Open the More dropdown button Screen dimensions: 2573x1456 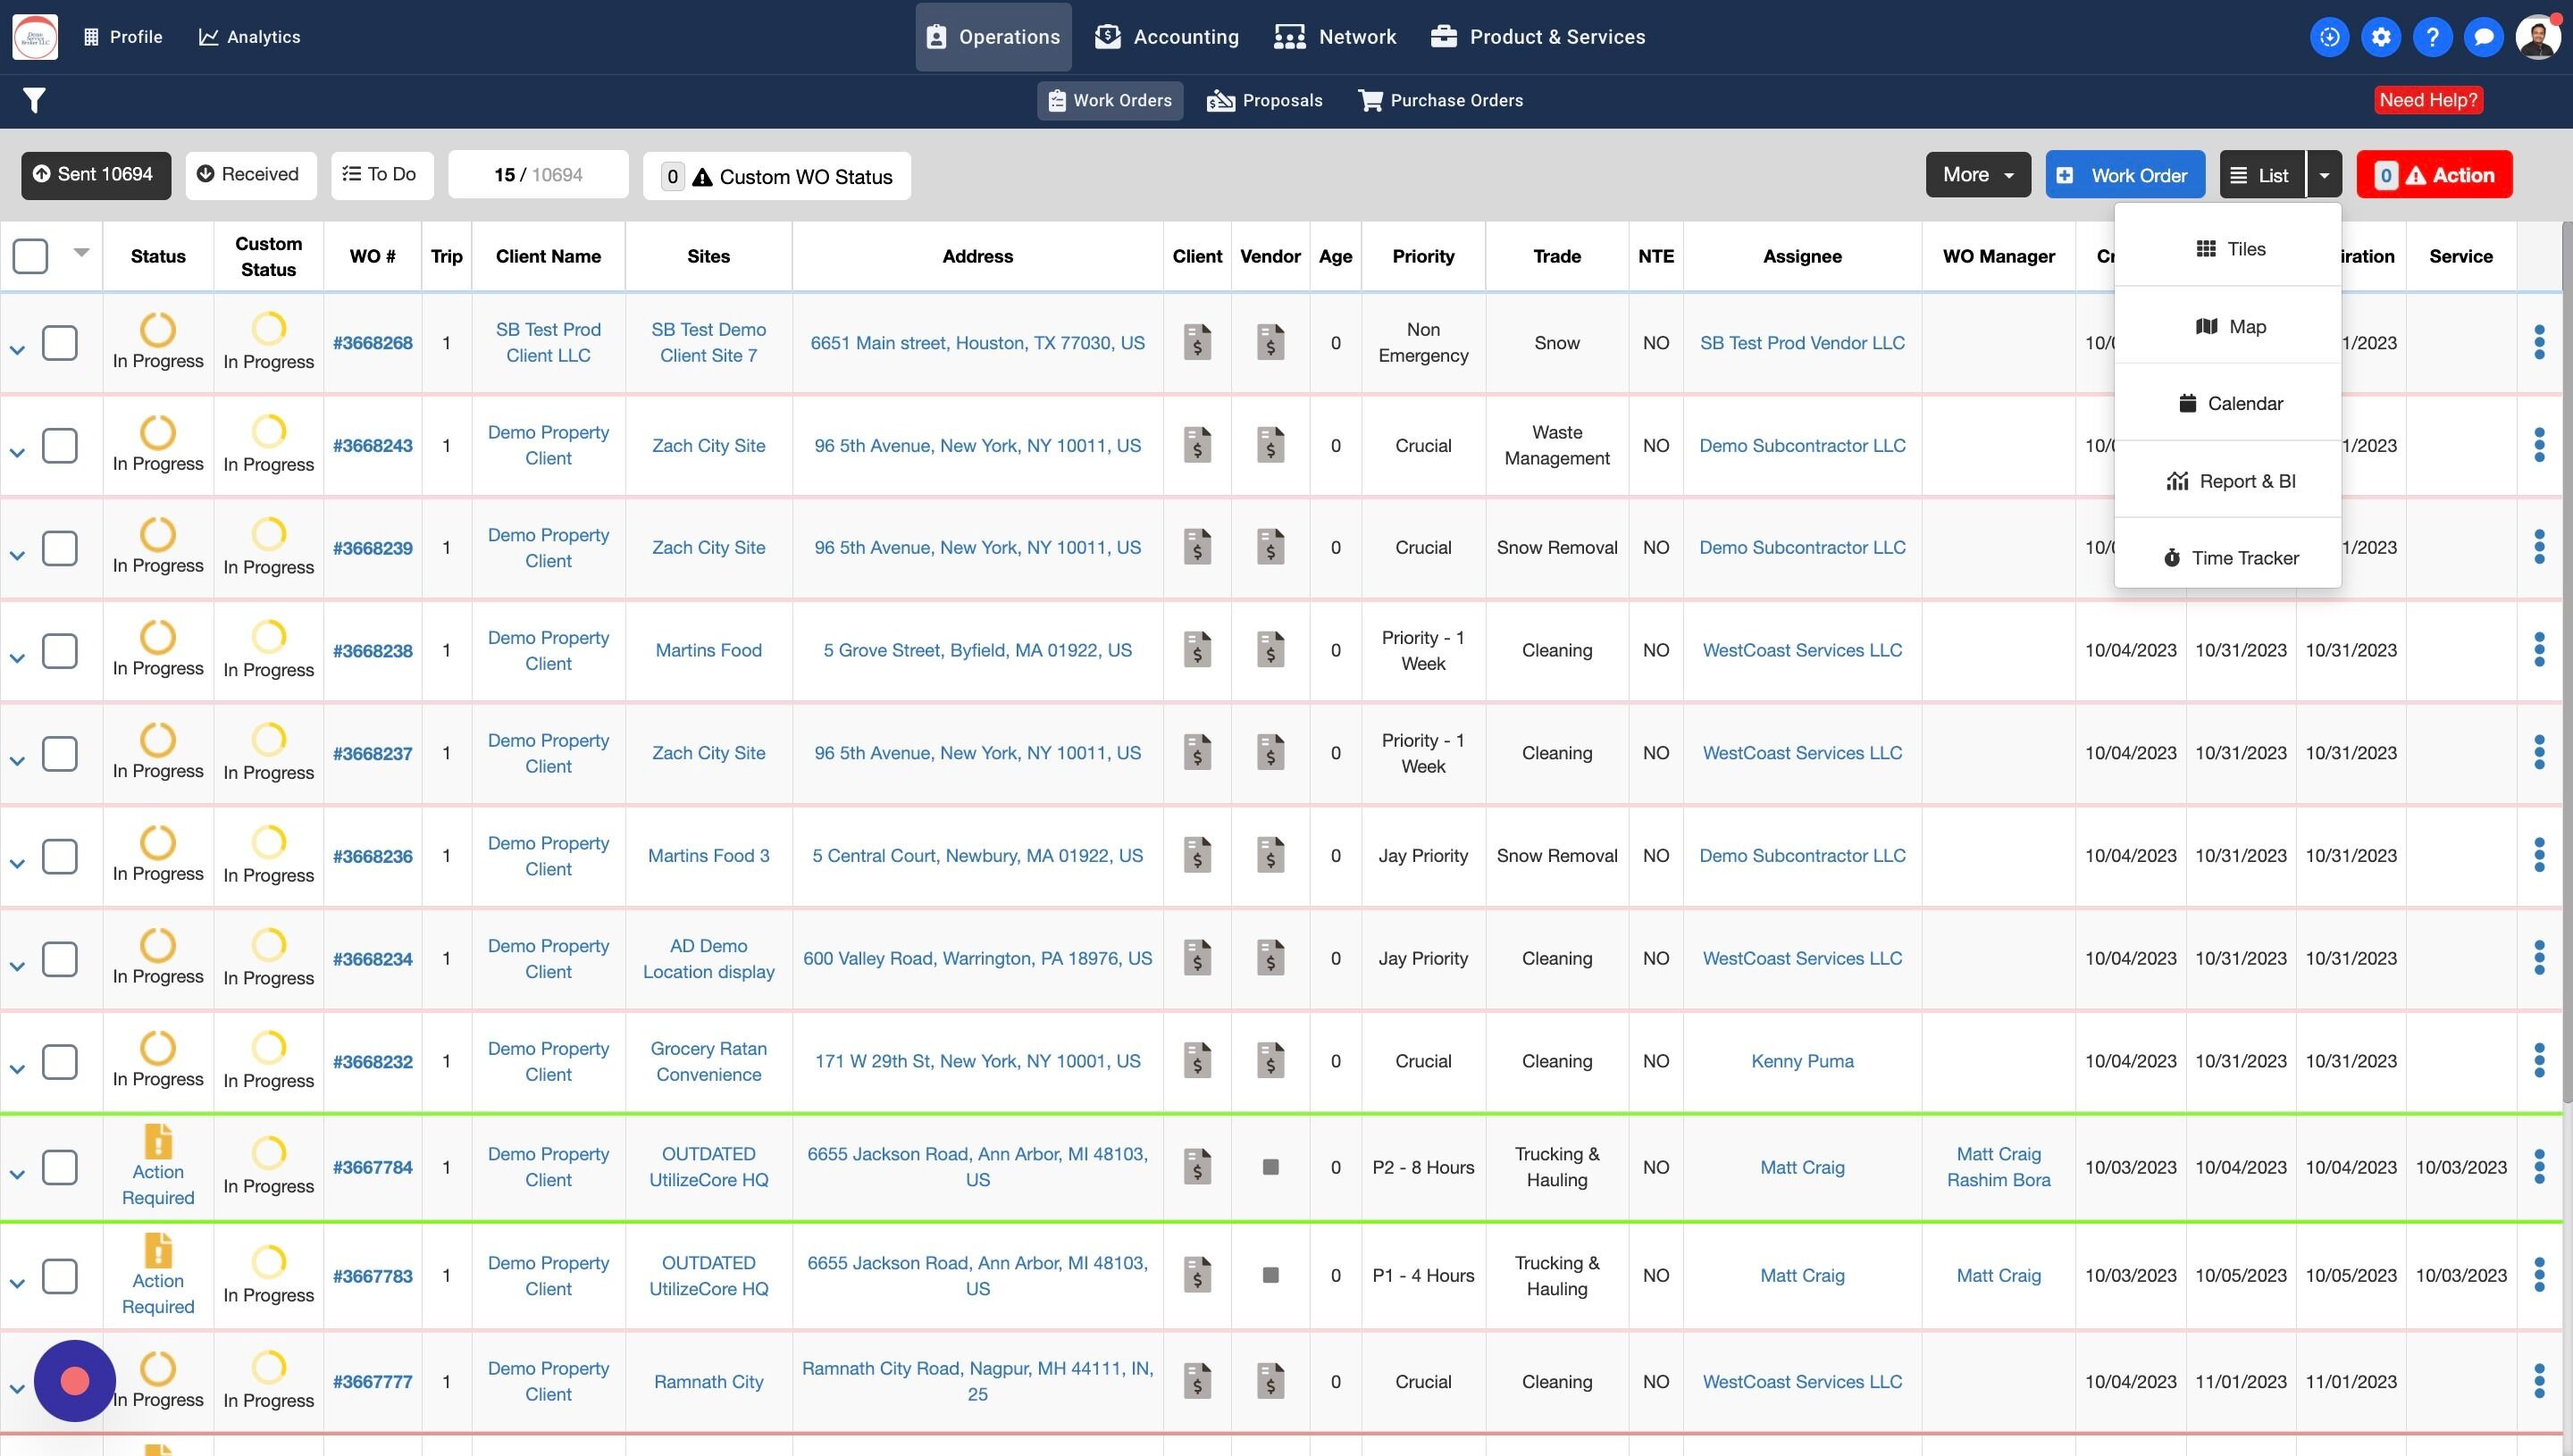[1977, 175]
